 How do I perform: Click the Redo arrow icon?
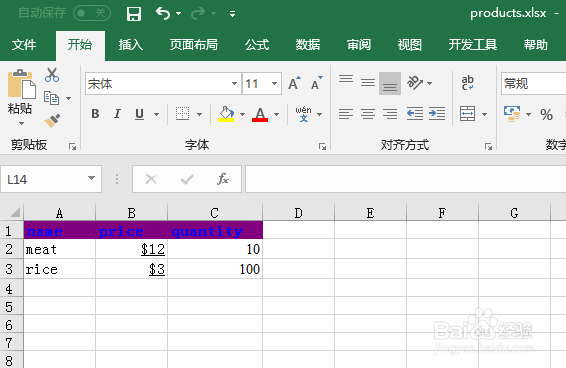[198, 13]
